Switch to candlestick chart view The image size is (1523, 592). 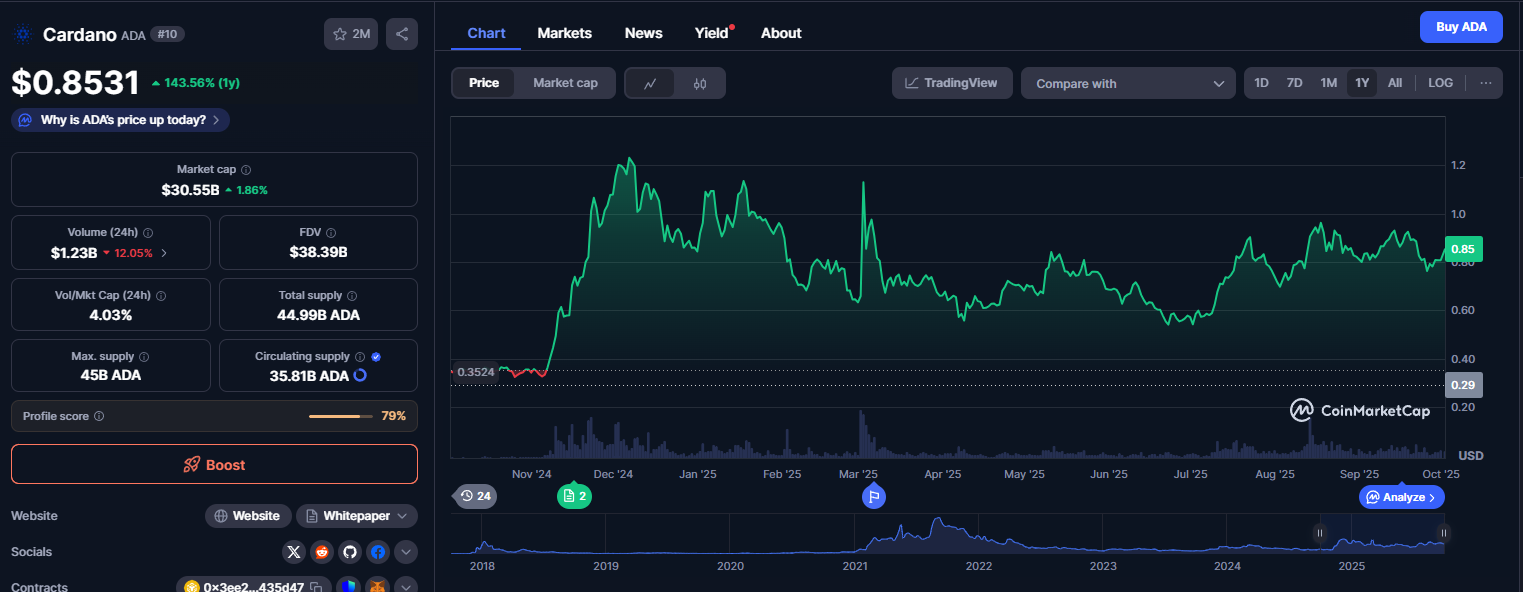click(700, 83)
